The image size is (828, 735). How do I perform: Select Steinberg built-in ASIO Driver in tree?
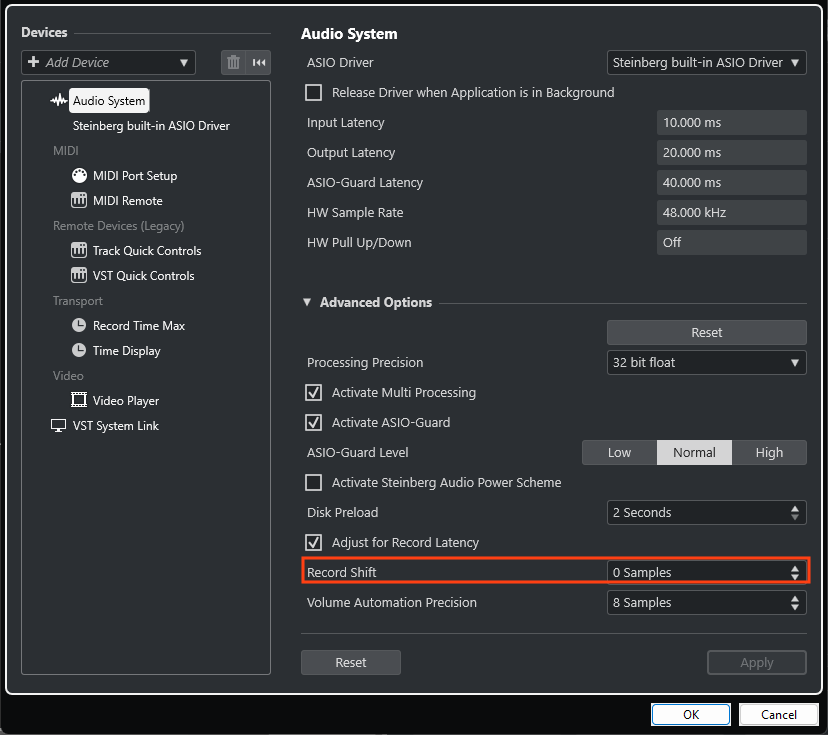tap(151, 126)
